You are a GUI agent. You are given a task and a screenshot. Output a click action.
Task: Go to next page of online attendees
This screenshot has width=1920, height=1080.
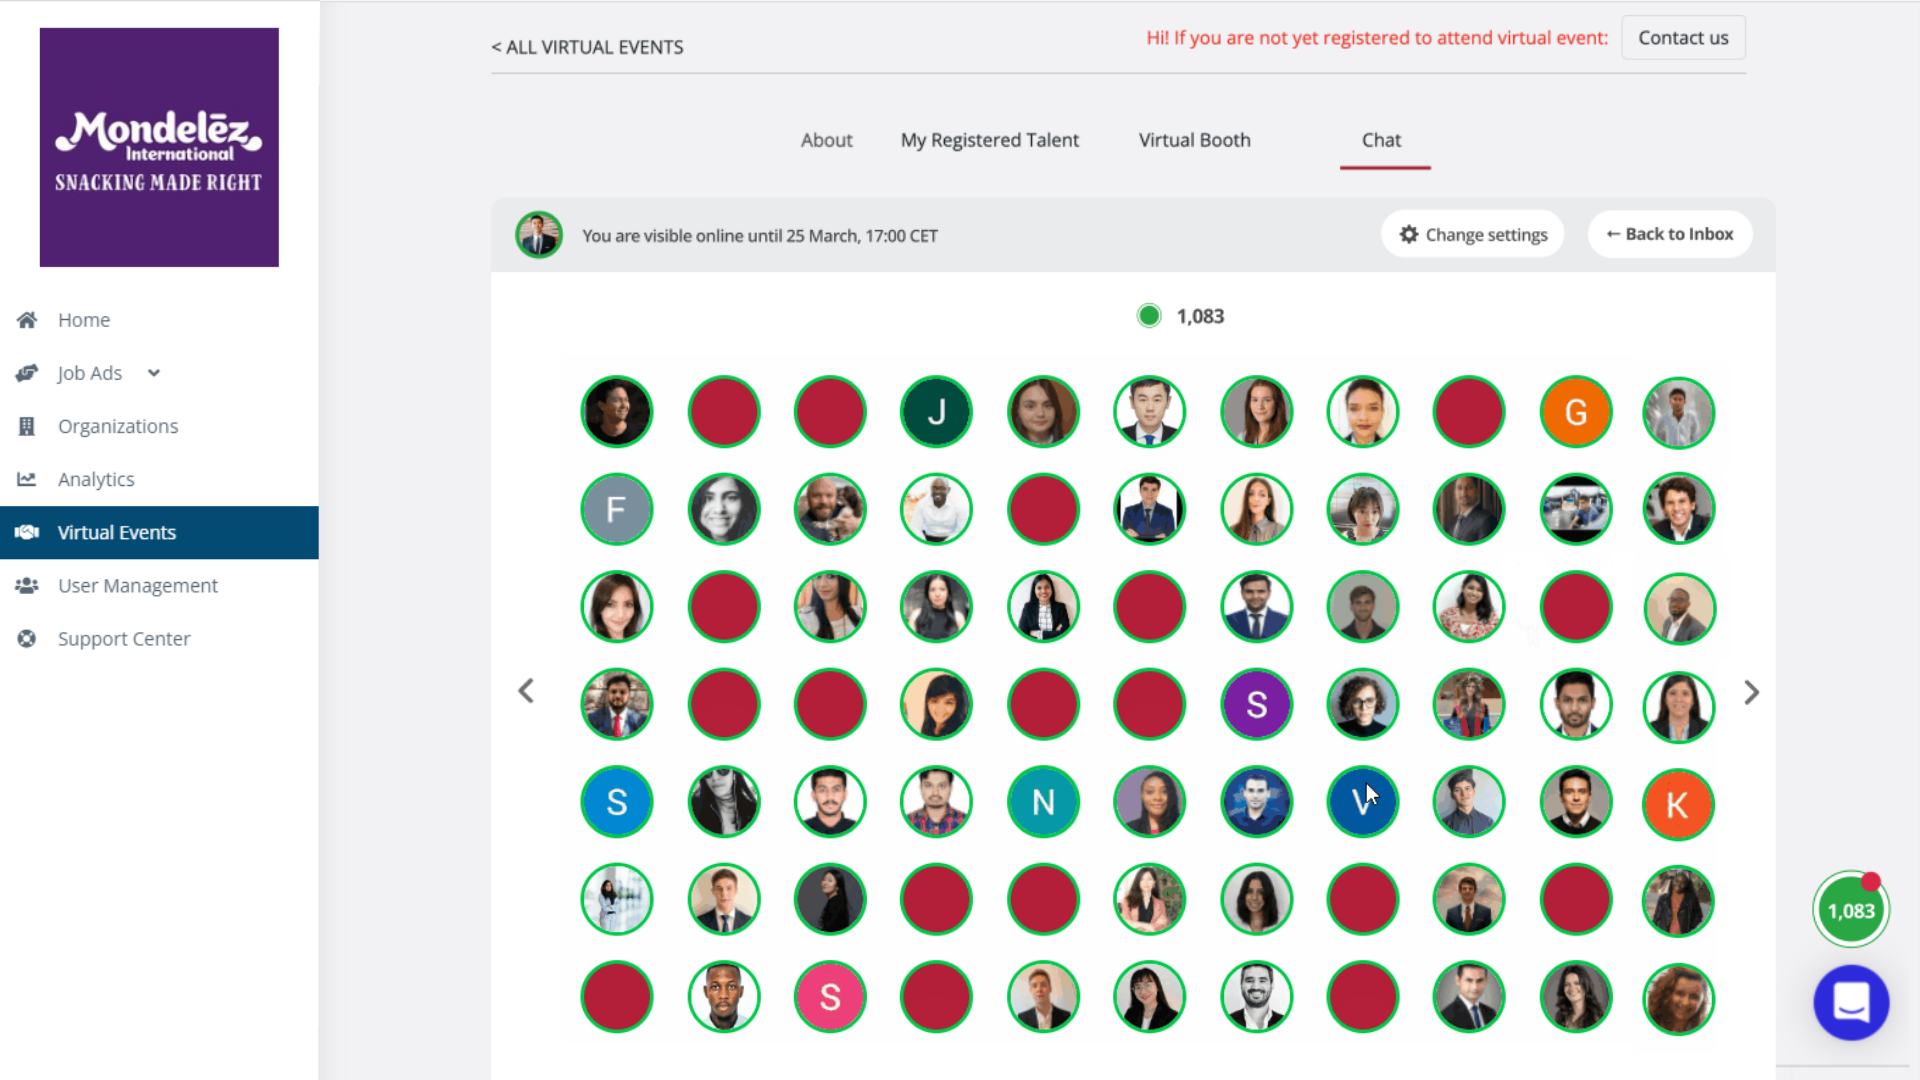1751,692
